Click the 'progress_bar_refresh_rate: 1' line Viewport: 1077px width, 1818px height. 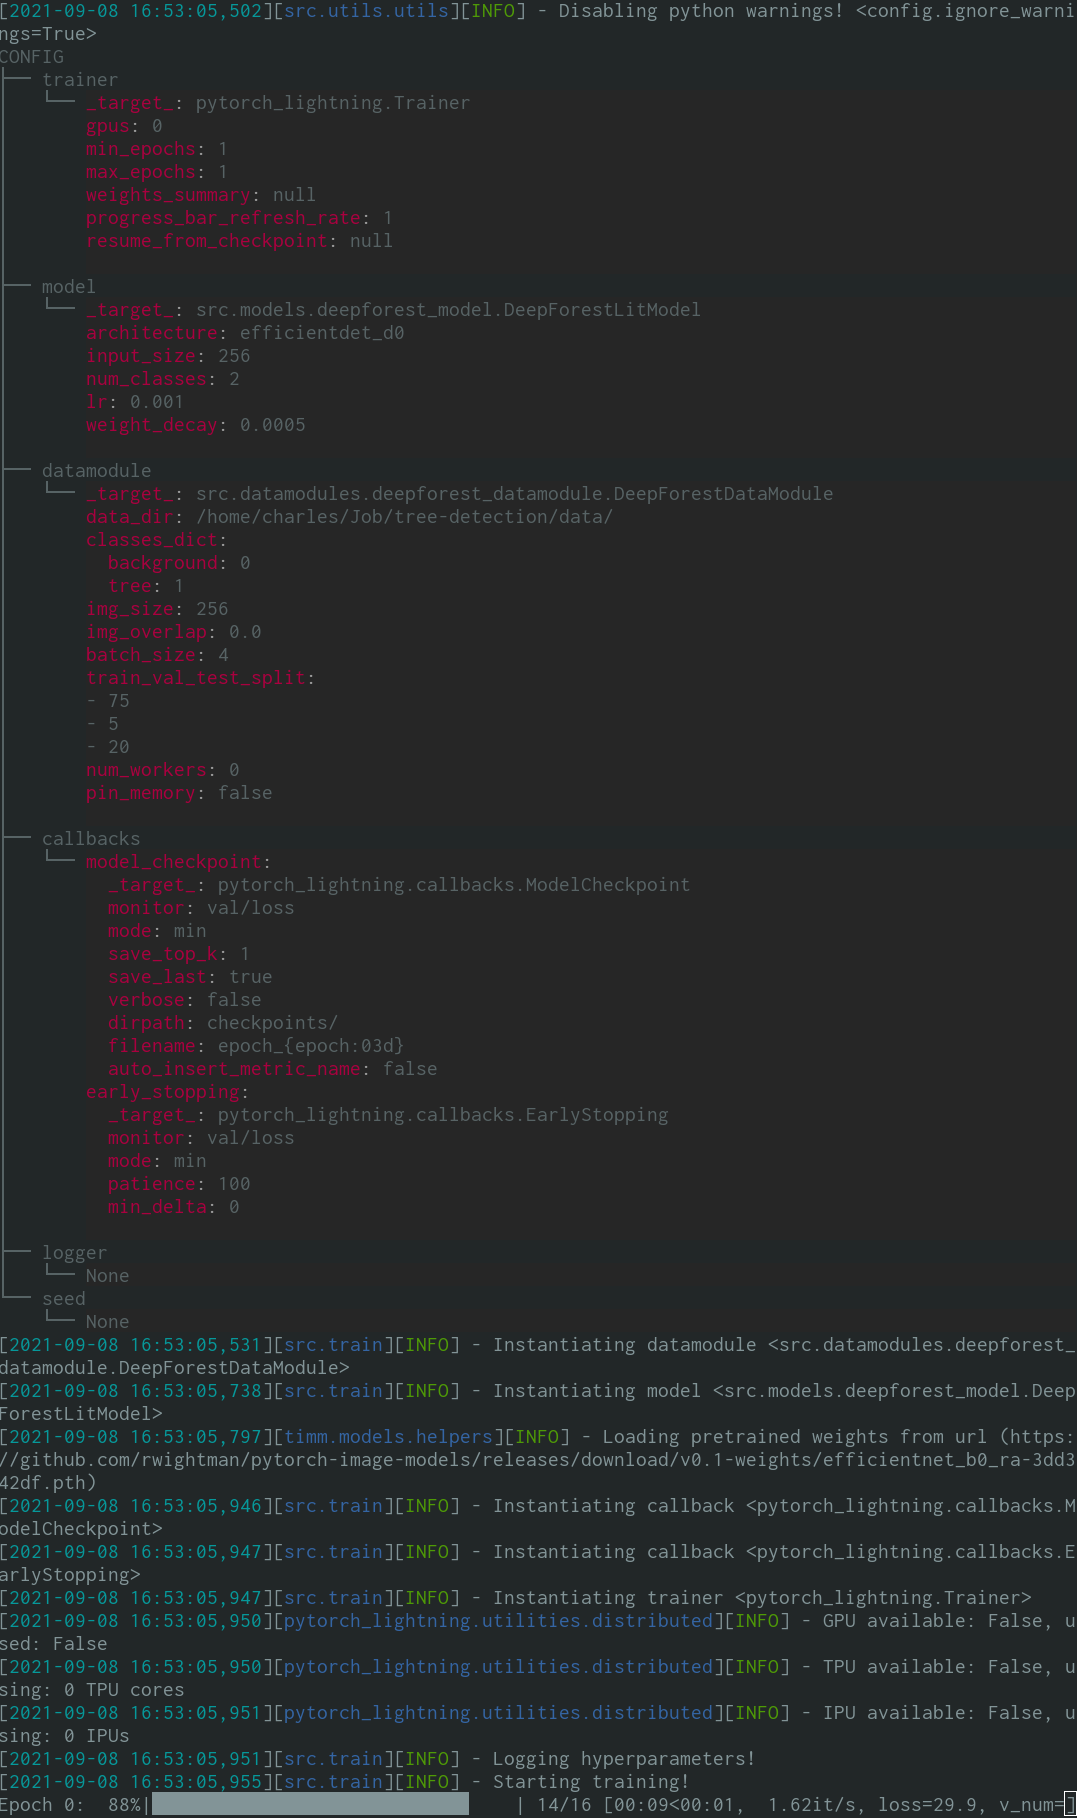click(240, 218)
